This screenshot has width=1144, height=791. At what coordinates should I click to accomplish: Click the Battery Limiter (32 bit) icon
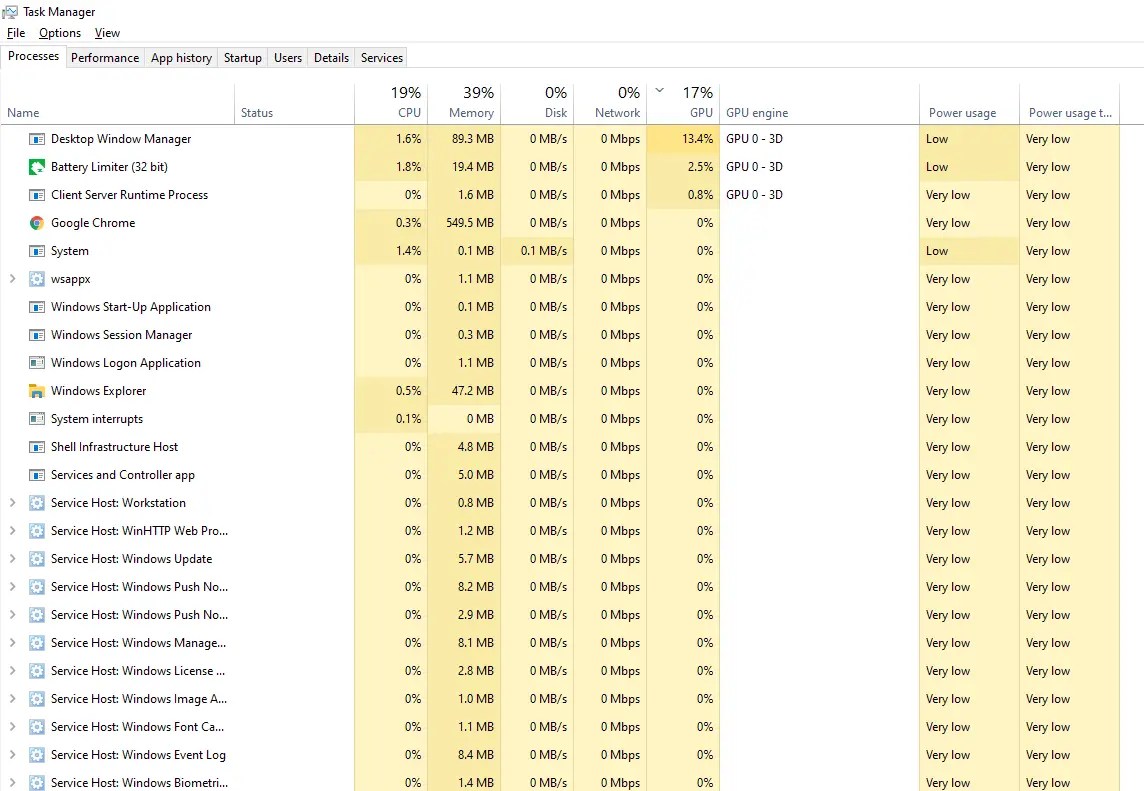pyautogui.click(x=36, y=167)
